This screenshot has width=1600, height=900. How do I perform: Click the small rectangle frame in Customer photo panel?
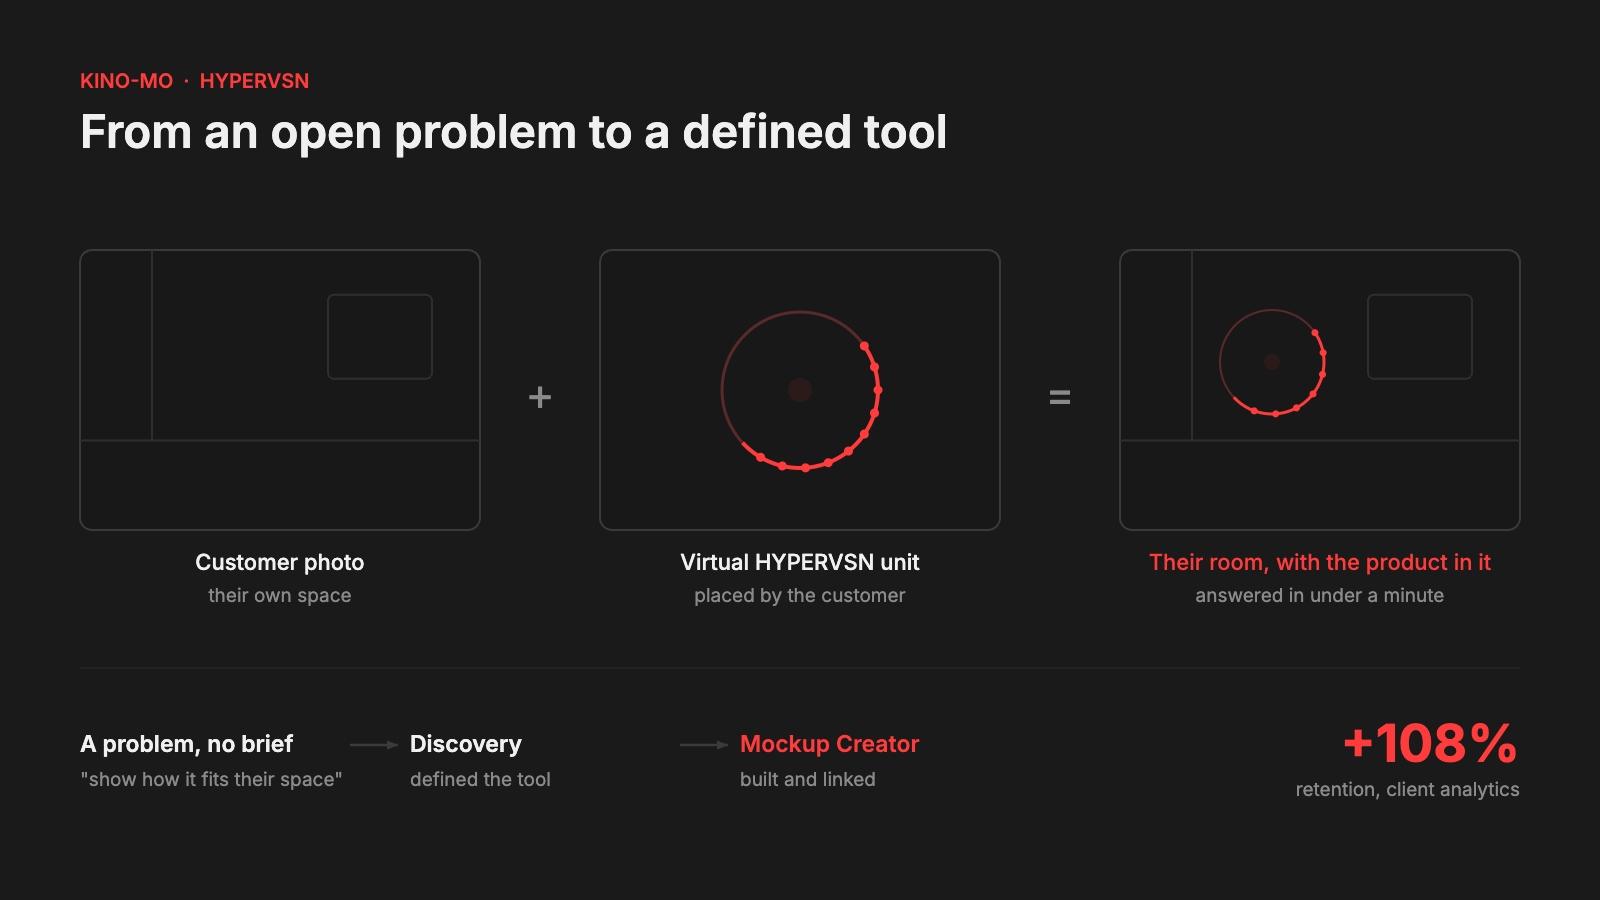[x=380, y=337]
